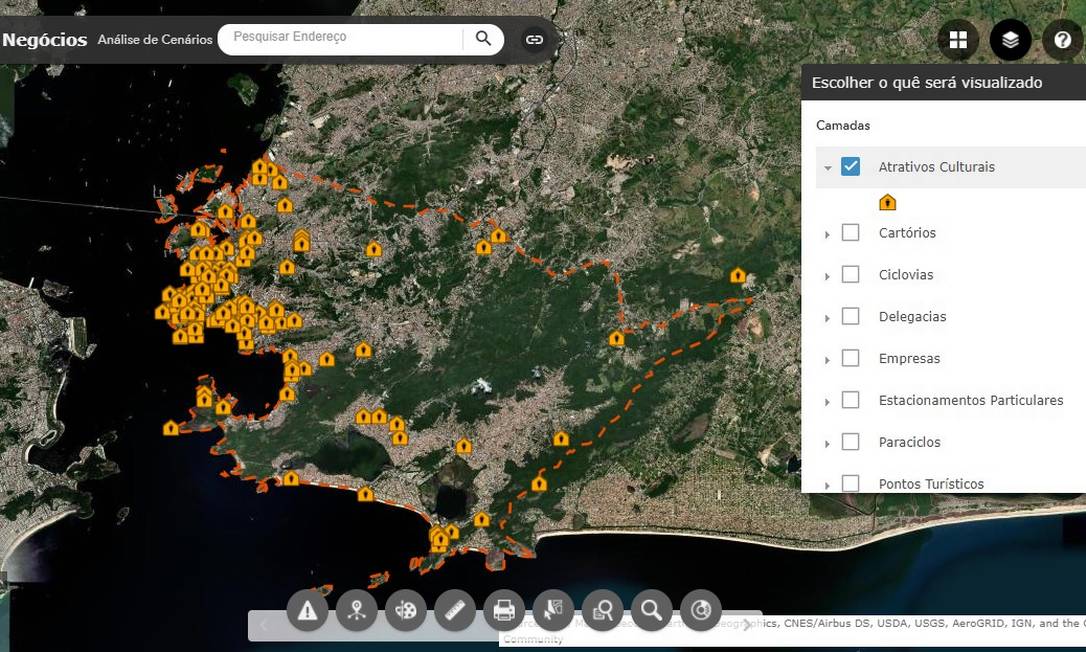Expand the Empresas layer arrow
Image resolution: width=1086 pixels, height=652 pixels.
click(x=827, y=360)
